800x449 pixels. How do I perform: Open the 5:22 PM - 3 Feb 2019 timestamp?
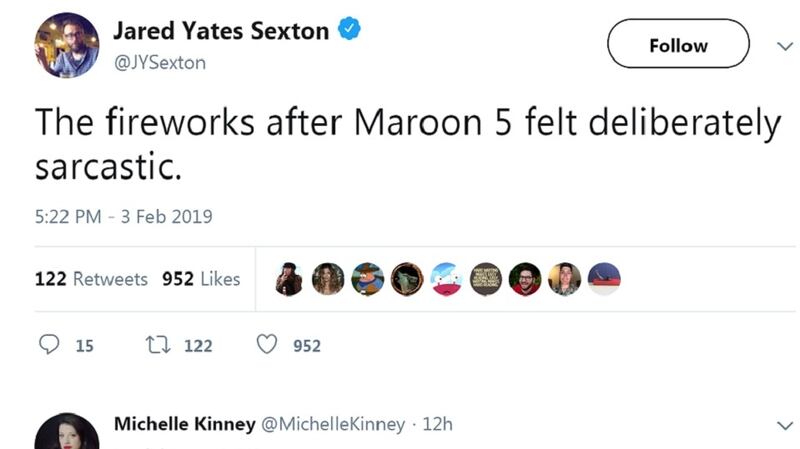point(123,216)
